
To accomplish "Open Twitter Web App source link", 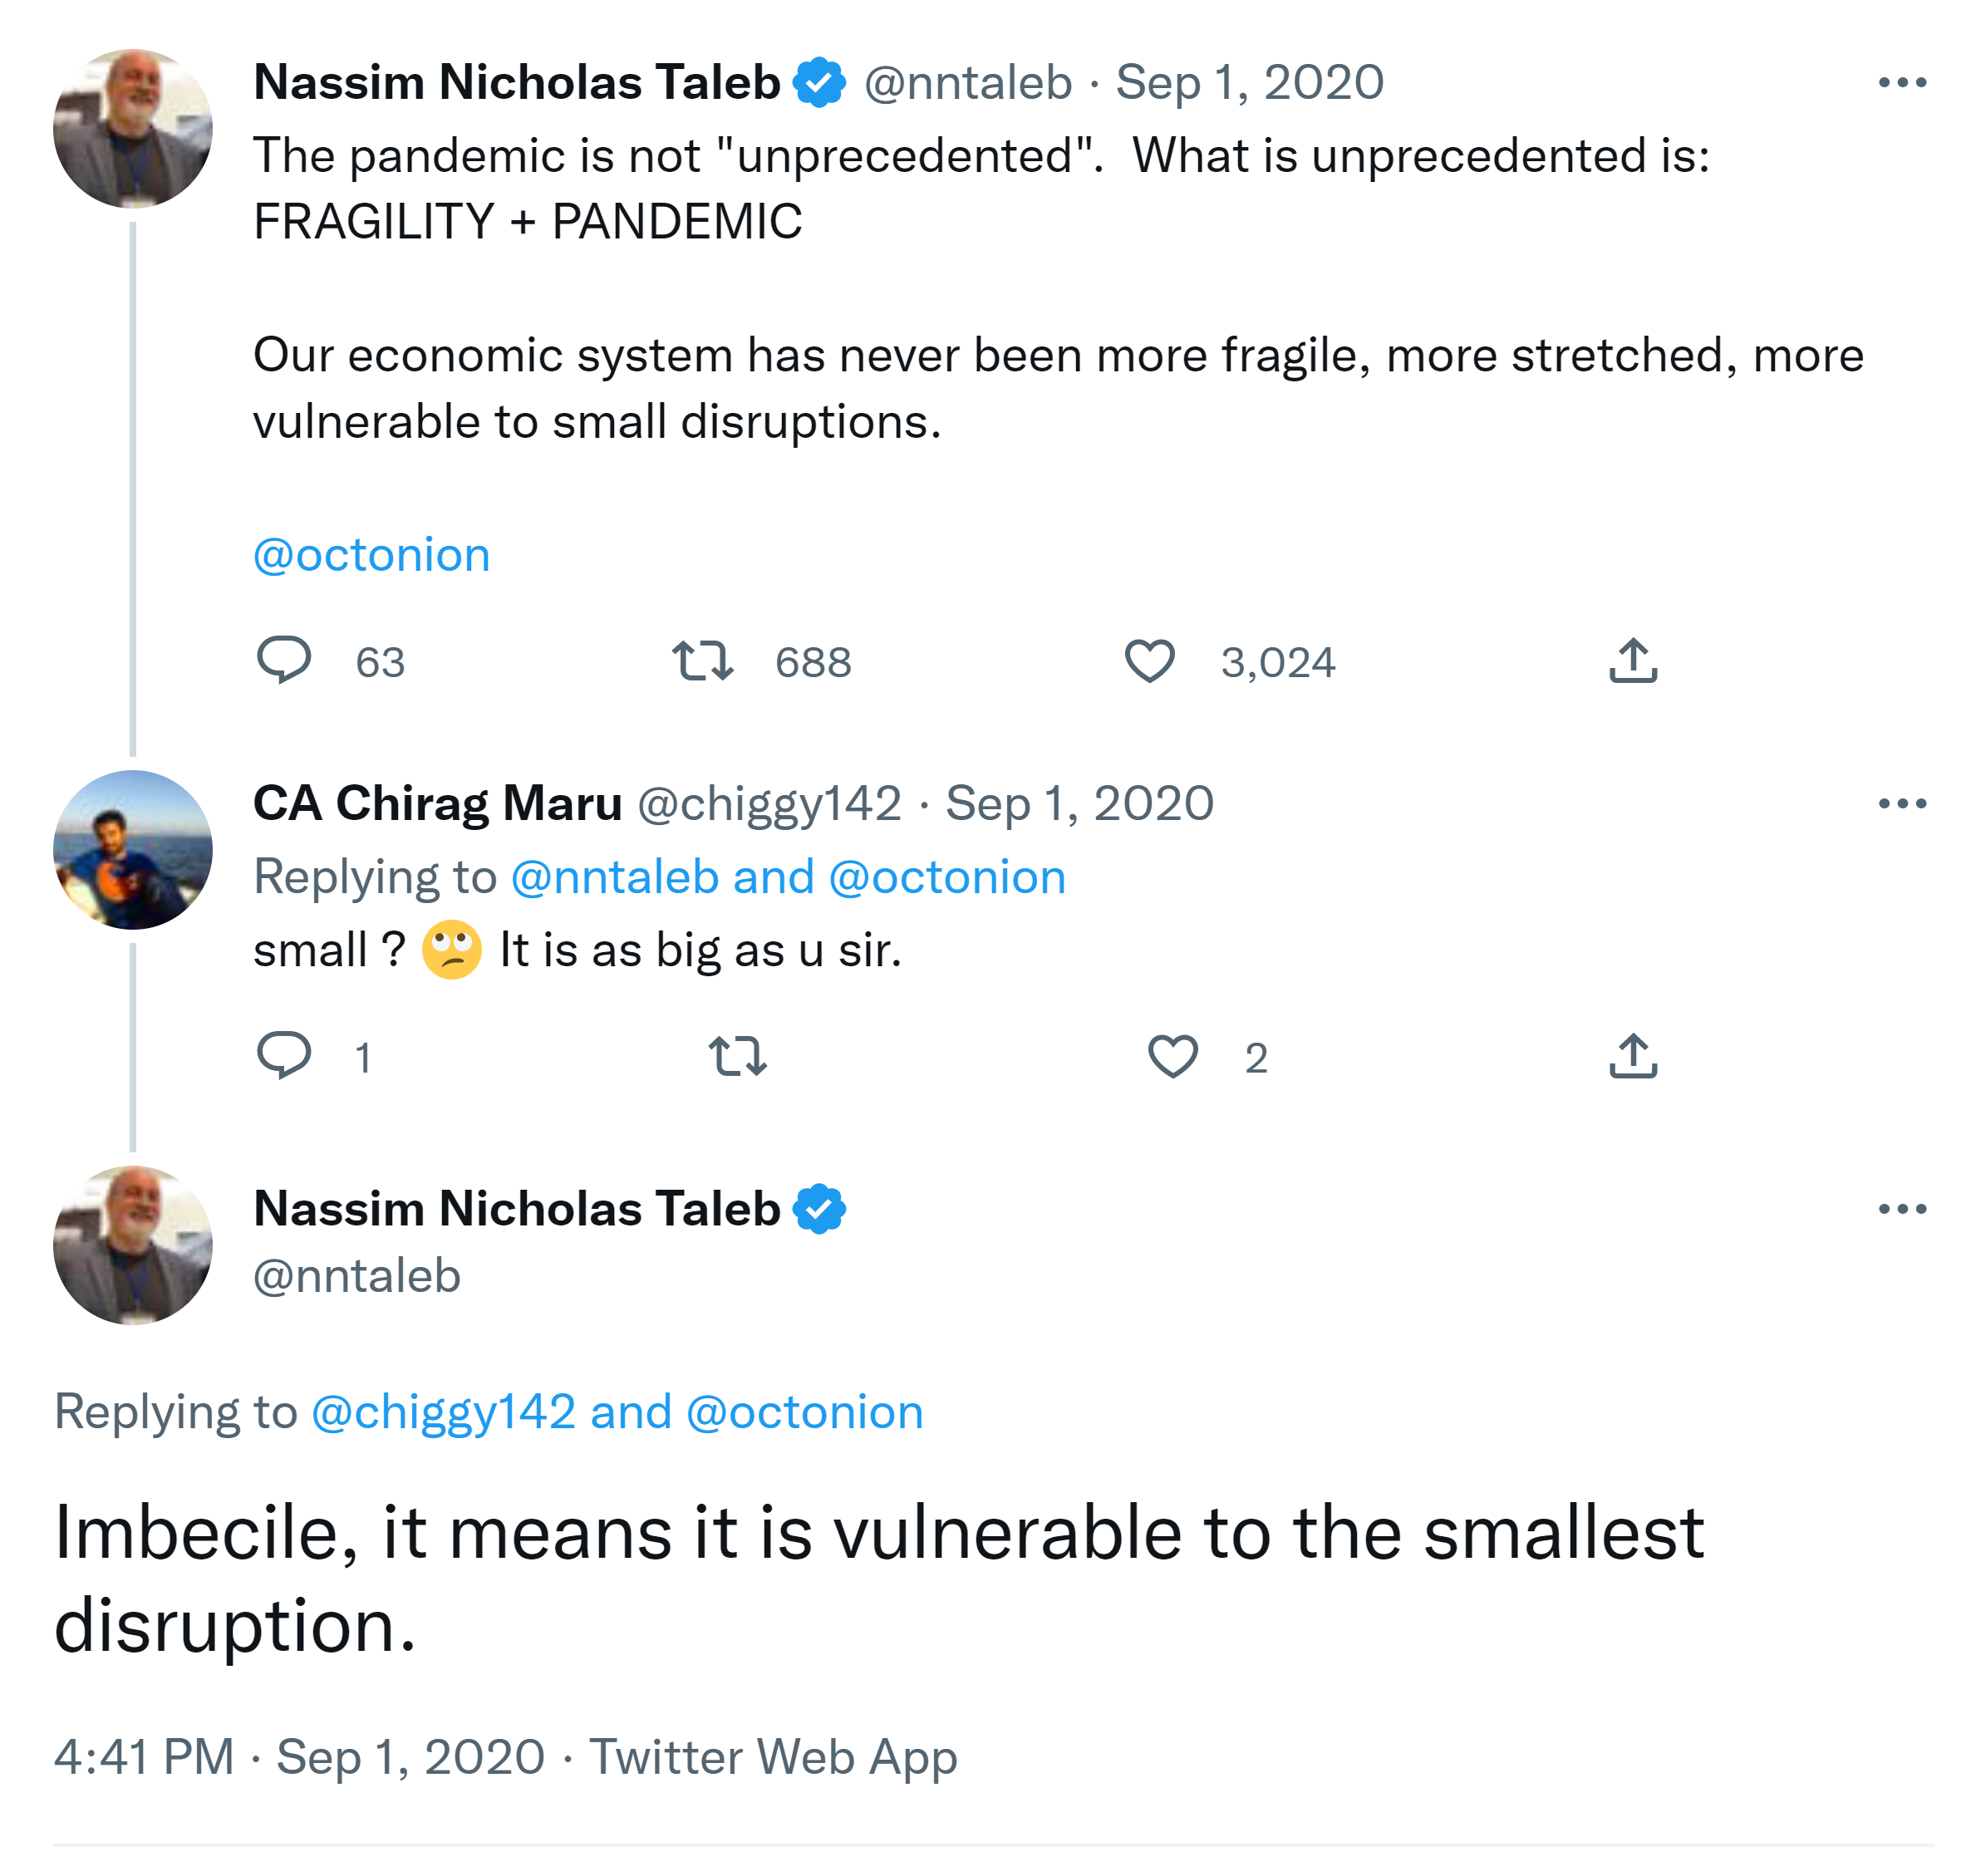I will (772, 1756).
